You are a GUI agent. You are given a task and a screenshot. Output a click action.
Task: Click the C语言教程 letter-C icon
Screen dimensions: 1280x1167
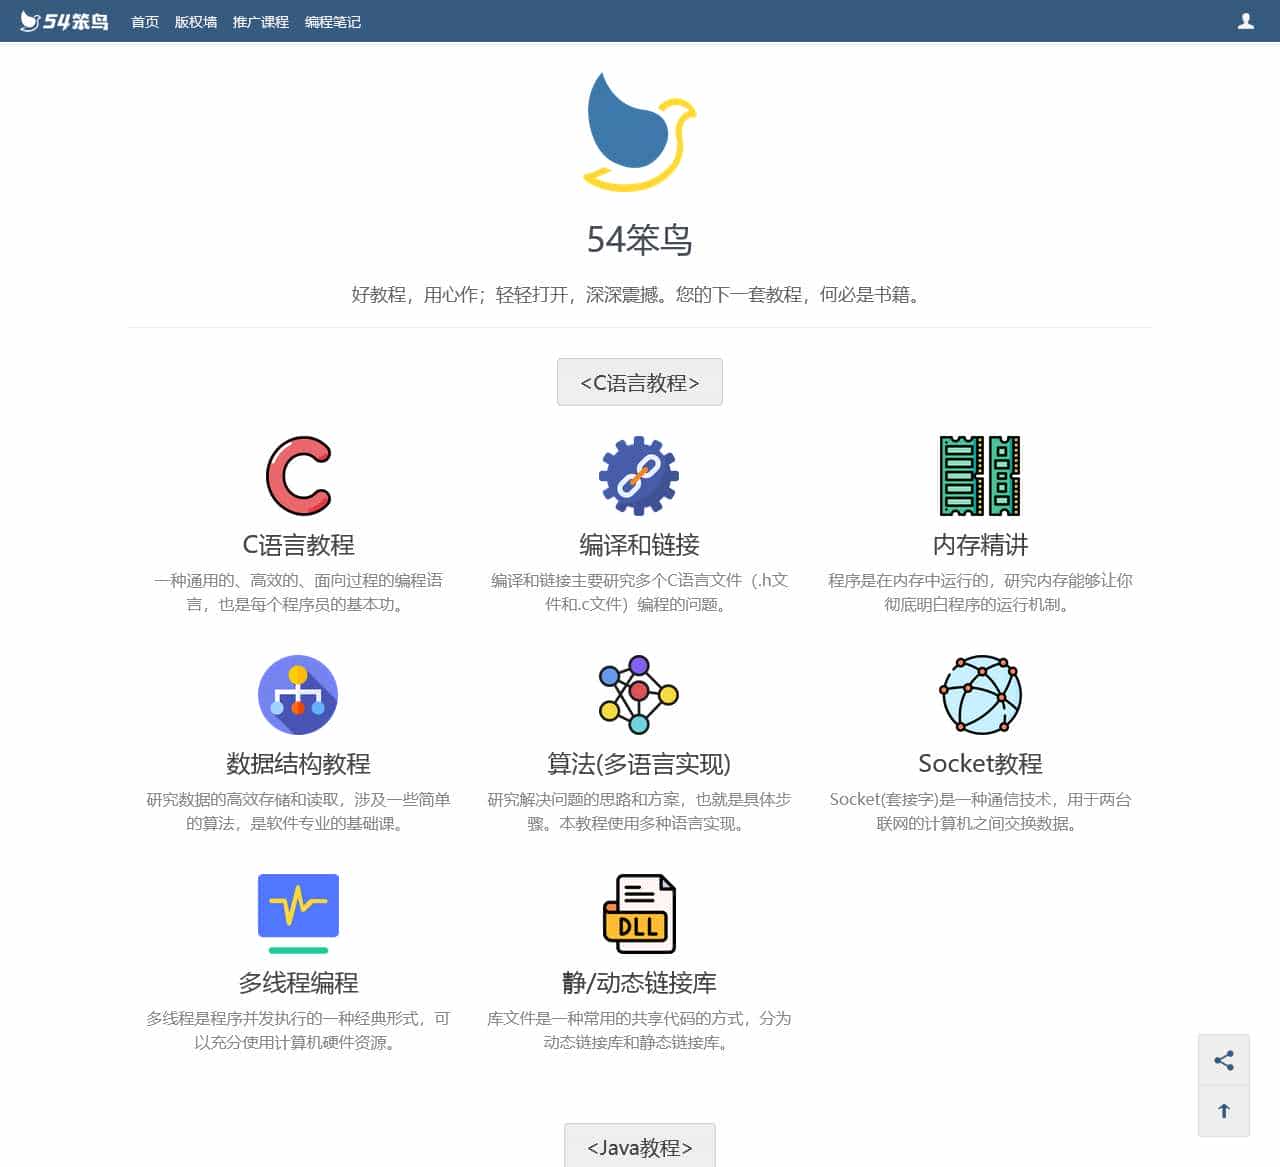pyautogui.click(x=297, y=476)
